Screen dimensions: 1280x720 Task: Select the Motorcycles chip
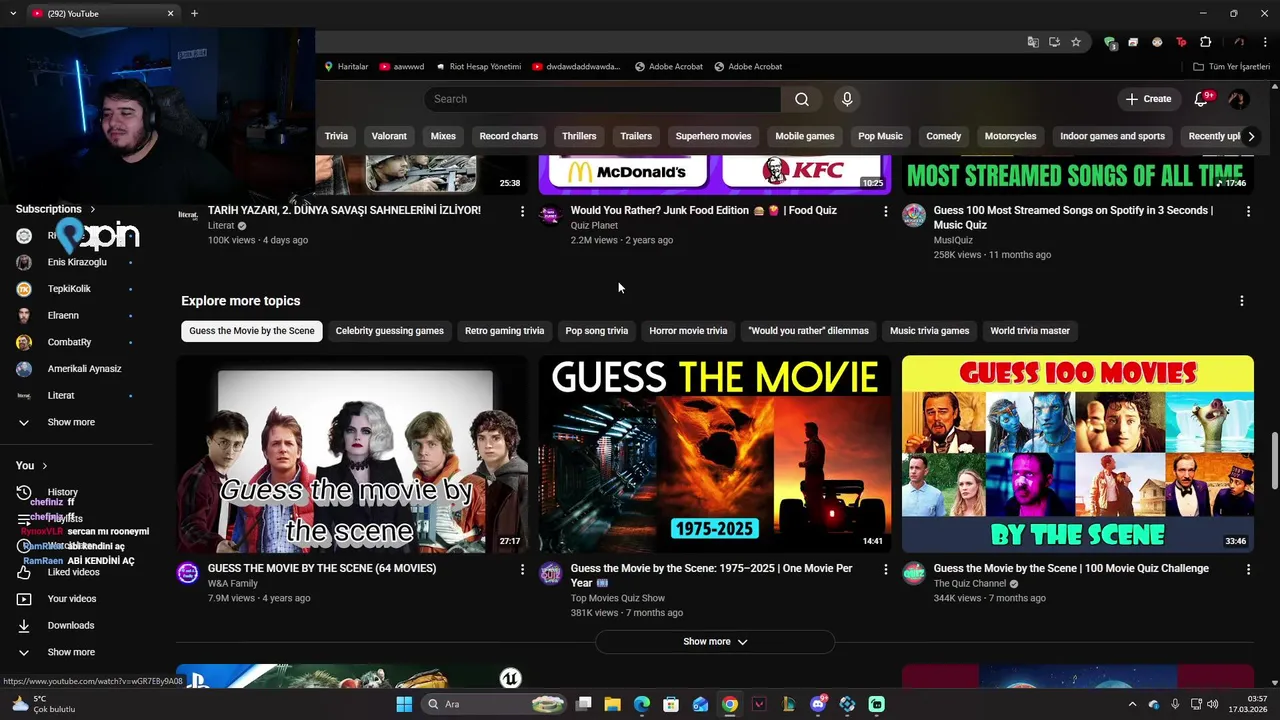pos(1010,136)
